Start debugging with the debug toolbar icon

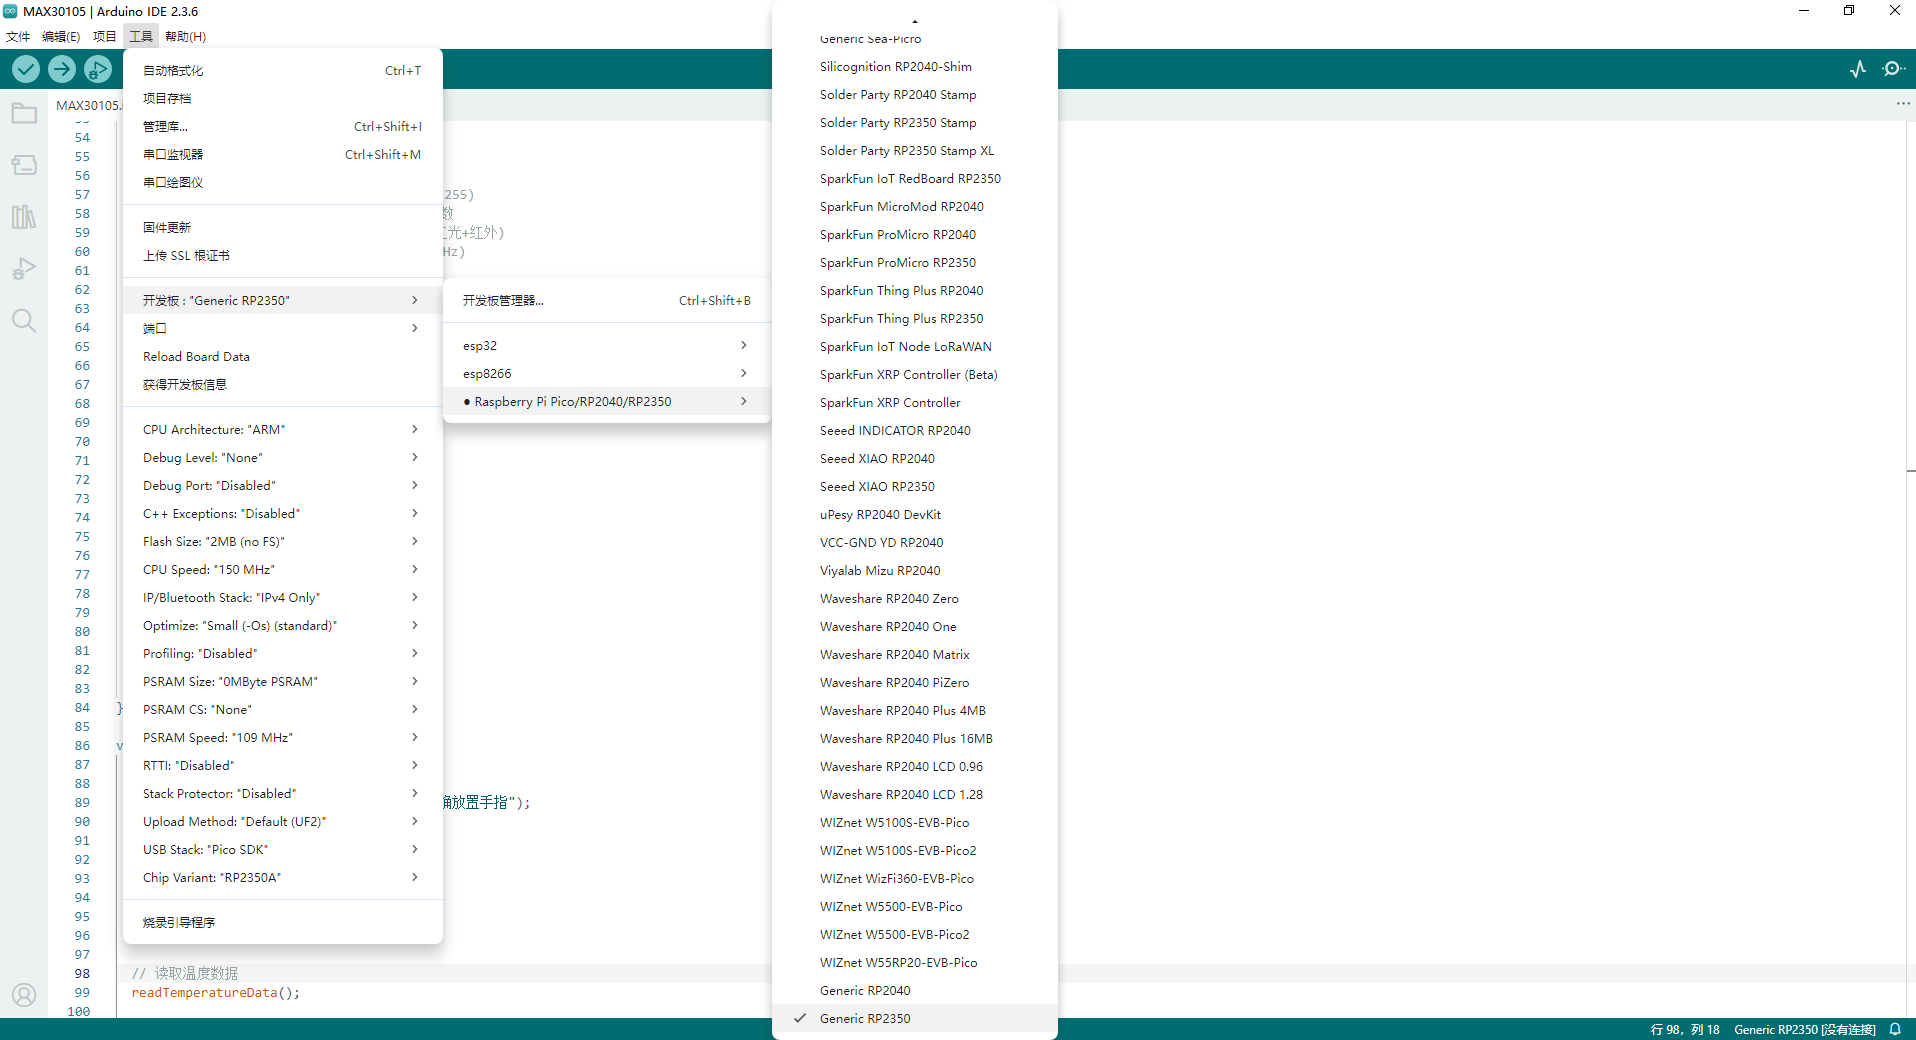coord(98,69)
